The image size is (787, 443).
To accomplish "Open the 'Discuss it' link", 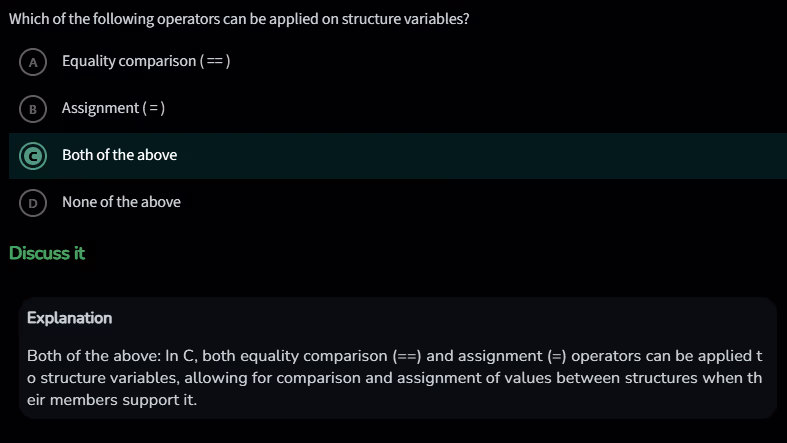I will [47, 253].
